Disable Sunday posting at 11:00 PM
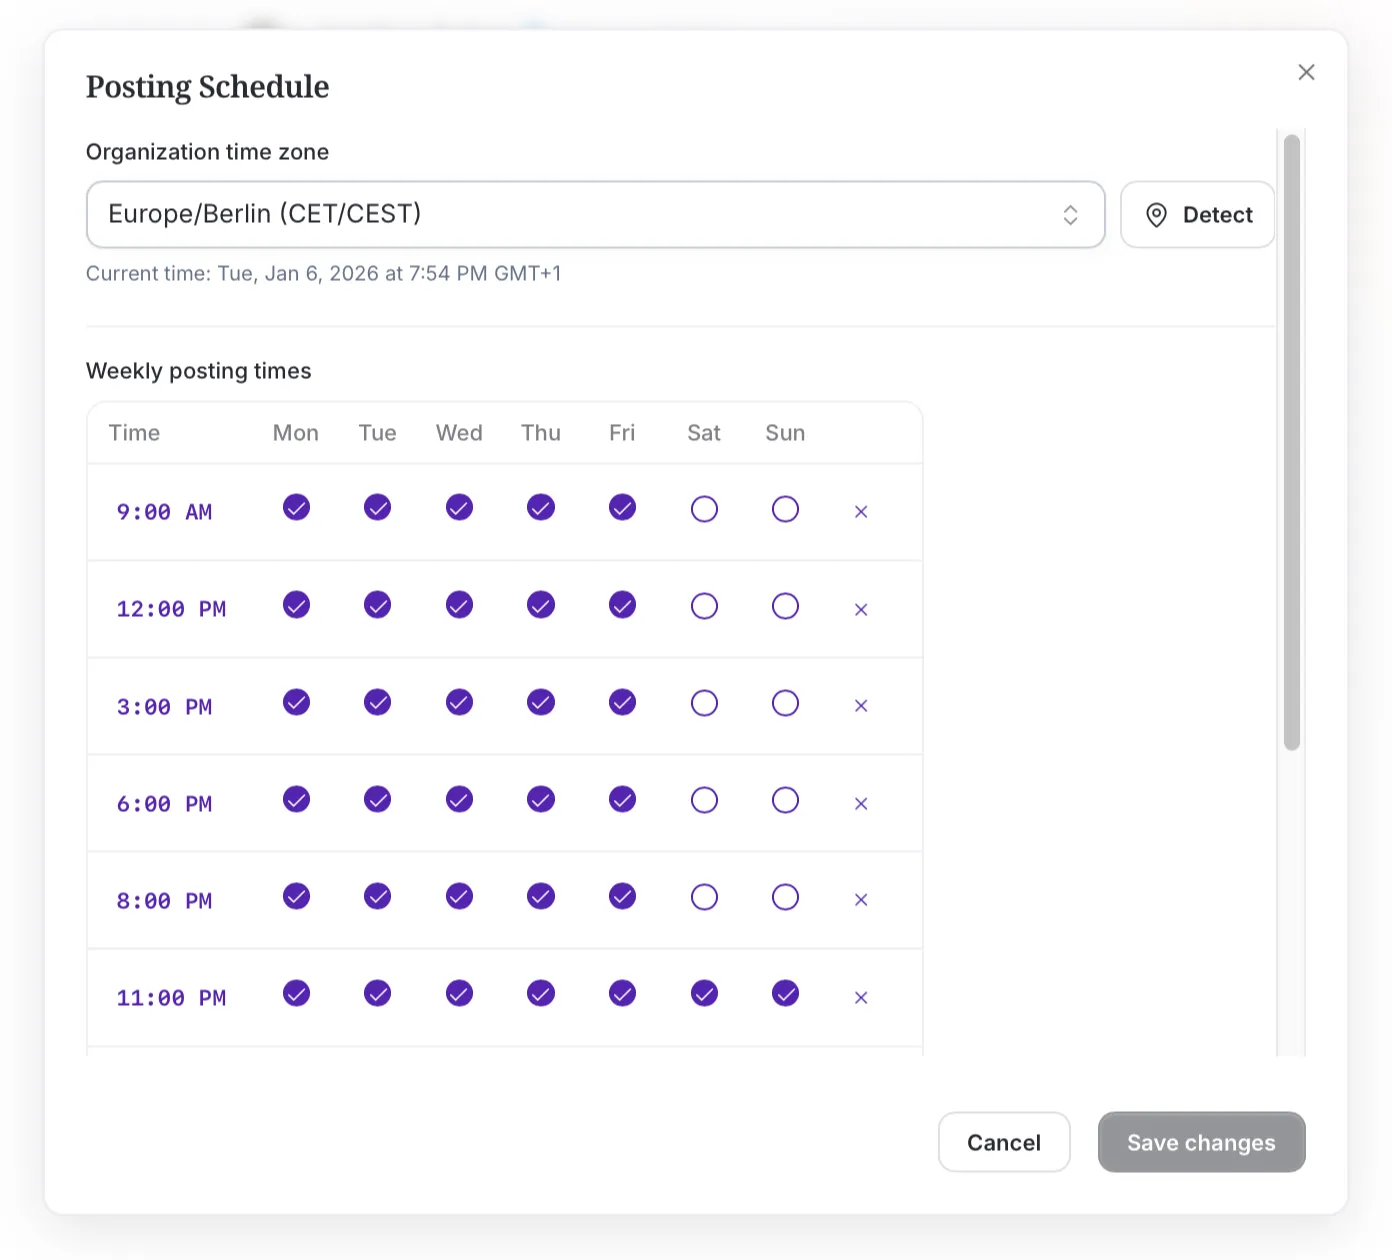 pyautogui.click(x=785, y=994)
